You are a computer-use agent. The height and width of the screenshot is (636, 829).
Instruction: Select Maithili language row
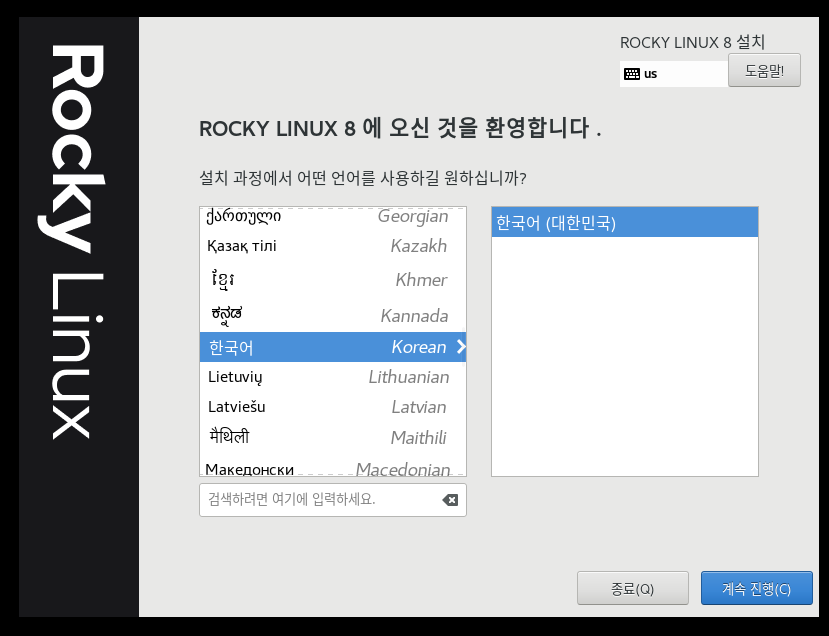(333, 438)
